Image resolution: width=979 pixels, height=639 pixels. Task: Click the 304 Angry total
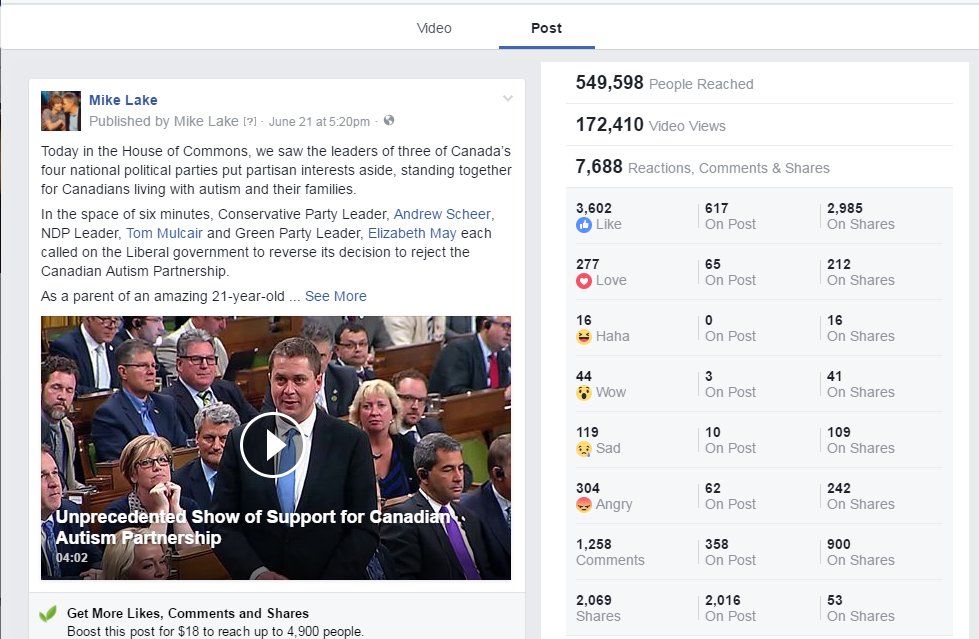pyautogui.click(x=588, y=488)
